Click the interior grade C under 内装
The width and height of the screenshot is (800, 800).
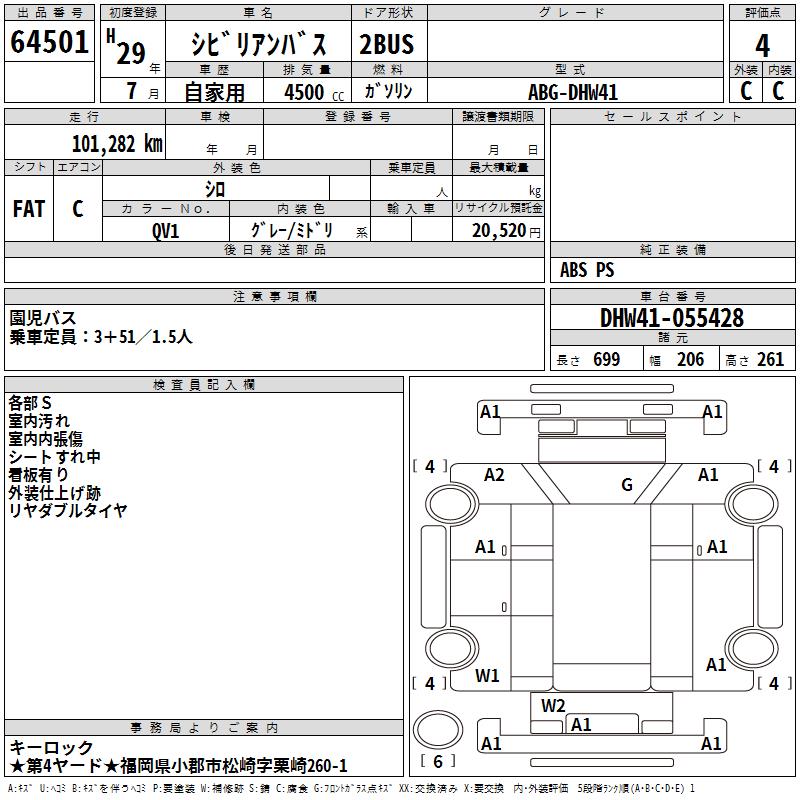778,91
